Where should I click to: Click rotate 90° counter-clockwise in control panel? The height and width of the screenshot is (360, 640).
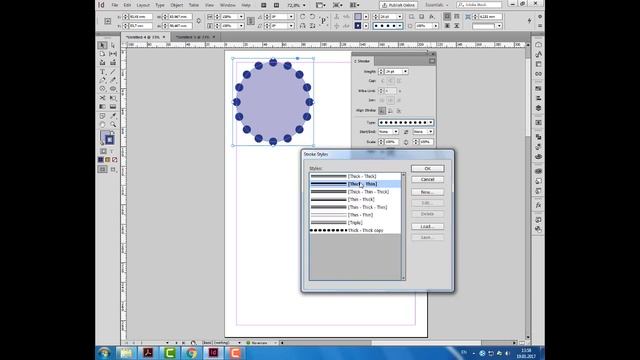[312, 17]
